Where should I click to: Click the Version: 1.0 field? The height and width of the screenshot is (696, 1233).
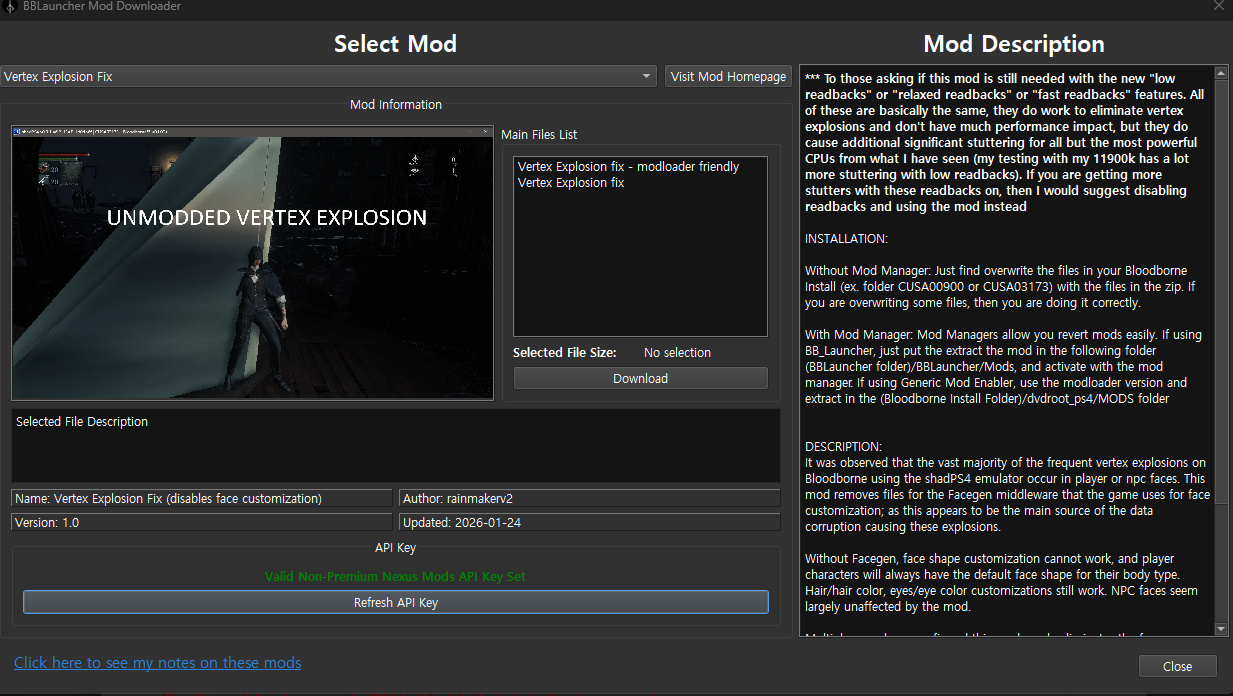(x=202, y=522)
